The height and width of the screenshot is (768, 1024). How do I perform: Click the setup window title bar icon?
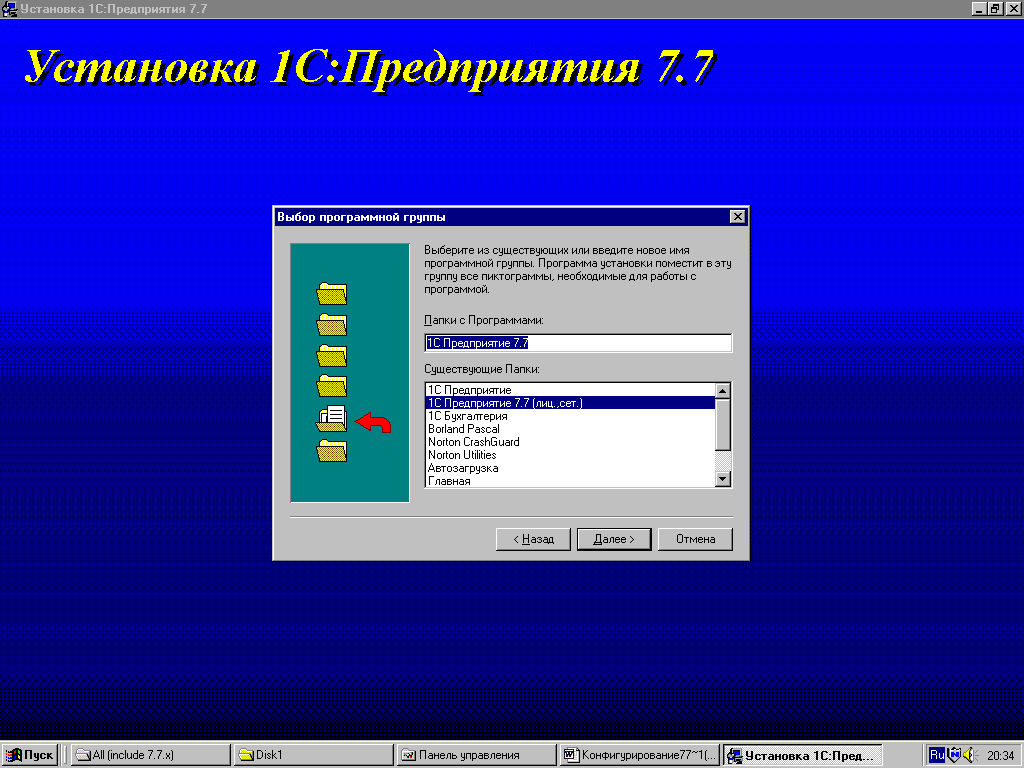click(x=9, y=9)
